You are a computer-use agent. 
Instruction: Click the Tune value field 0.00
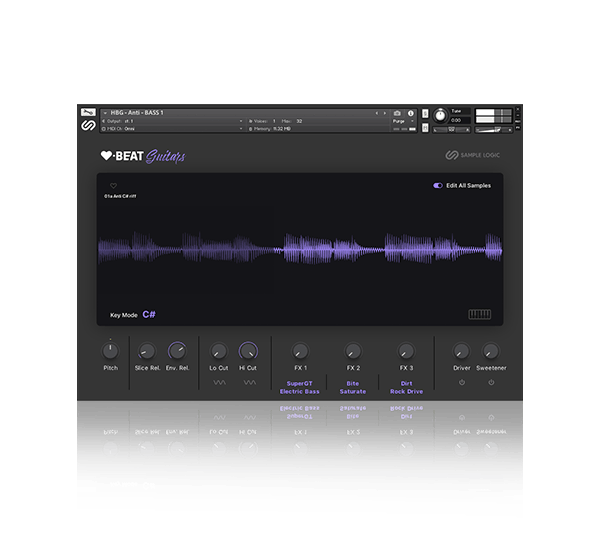click(x=460, y=120)
